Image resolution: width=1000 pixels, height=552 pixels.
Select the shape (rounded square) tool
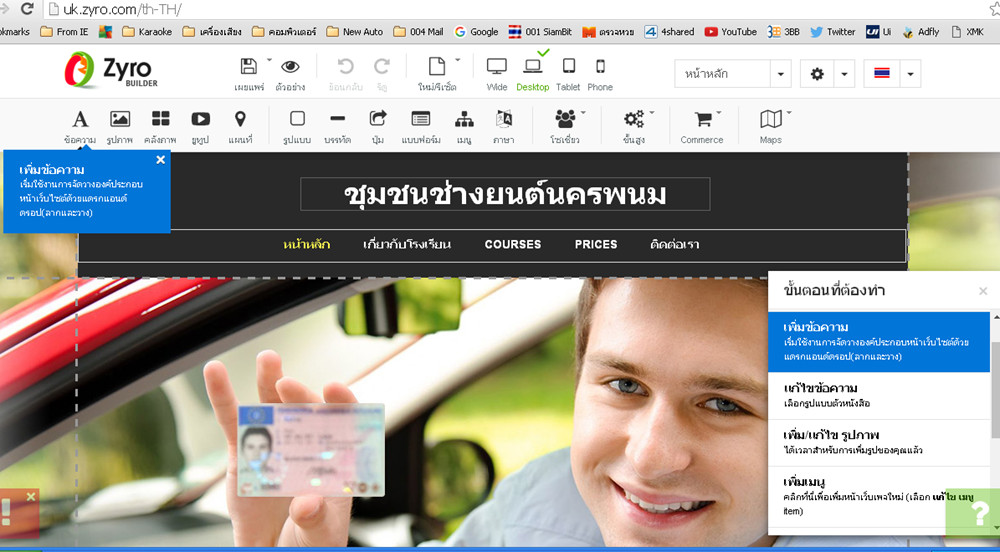click(x=297, y=119)
